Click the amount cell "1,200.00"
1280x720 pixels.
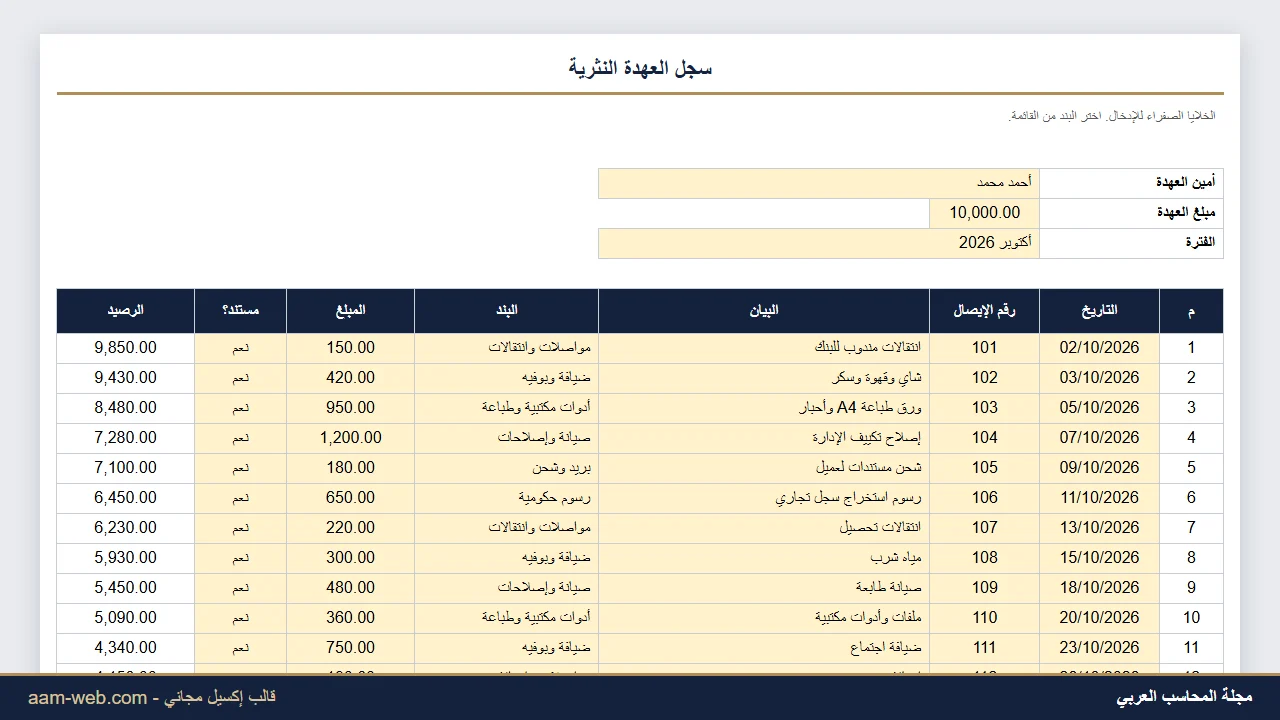351,438
